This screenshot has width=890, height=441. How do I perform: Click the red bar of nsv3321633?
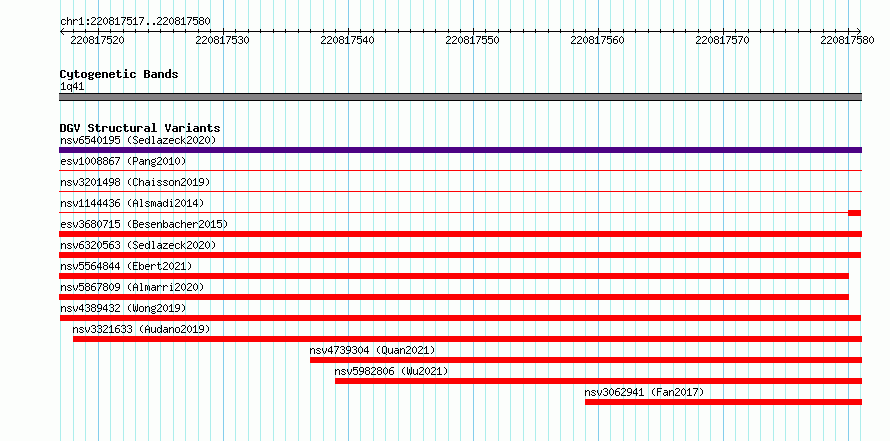click(467, 339)
